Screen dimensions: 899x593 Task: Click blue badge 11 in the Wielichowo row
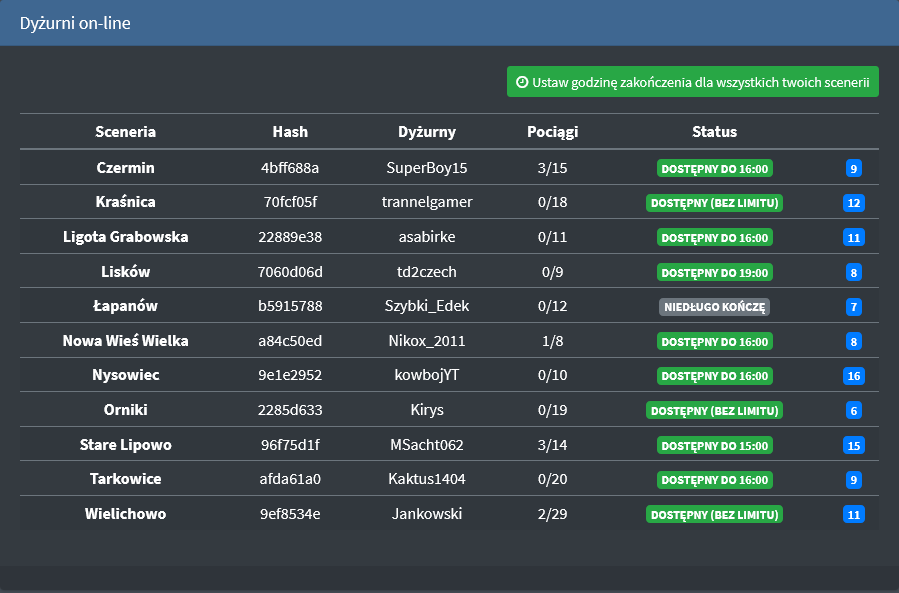point(853,515)
